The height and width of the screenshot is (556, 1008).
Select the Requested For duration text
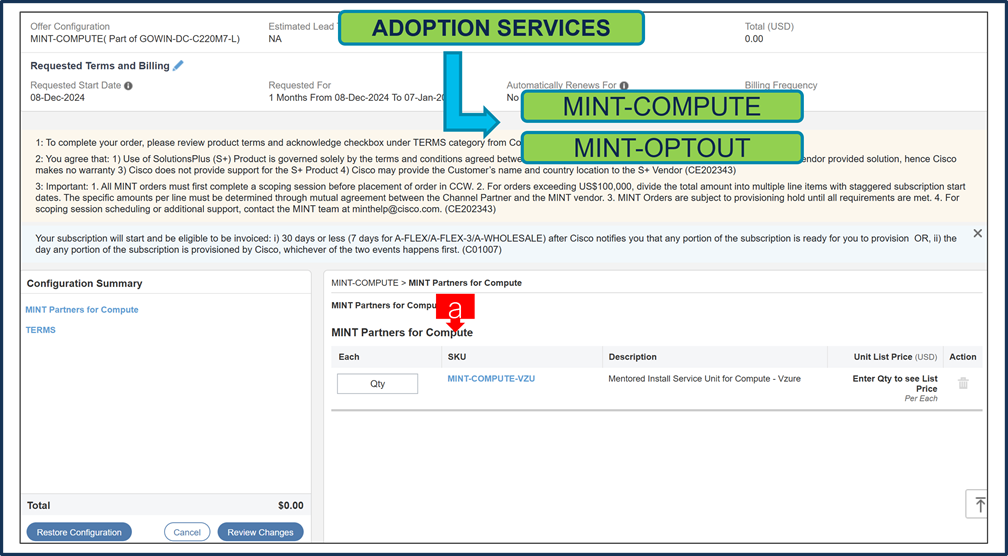coord(357,98)
